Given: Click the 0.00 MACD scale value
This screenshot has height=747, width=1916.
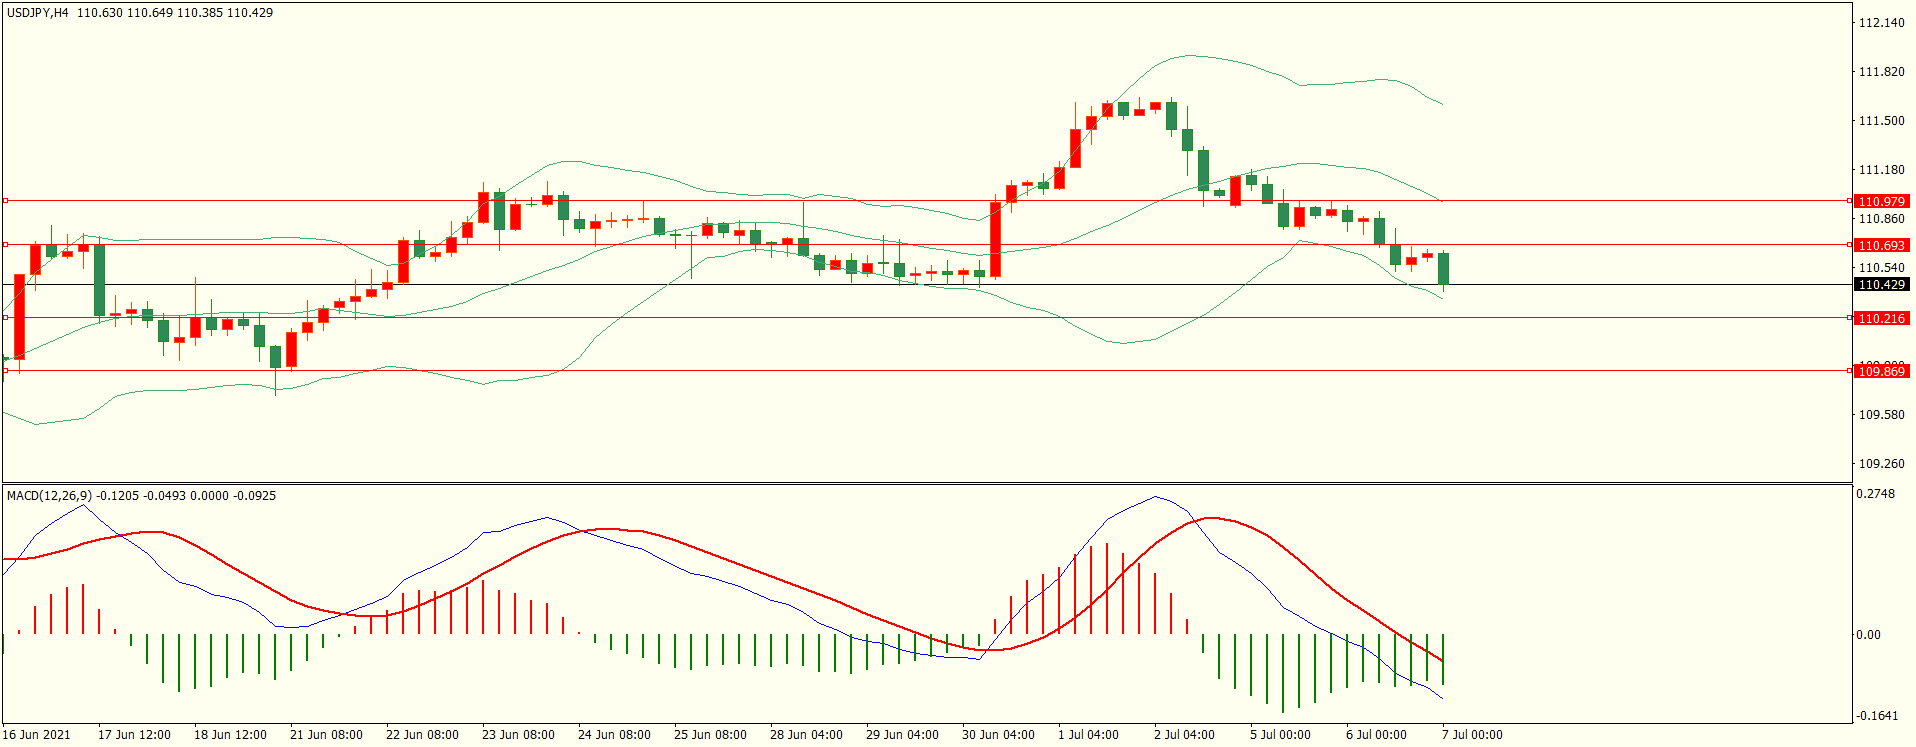Looking at the screenshot, I should pos(1868,635).
